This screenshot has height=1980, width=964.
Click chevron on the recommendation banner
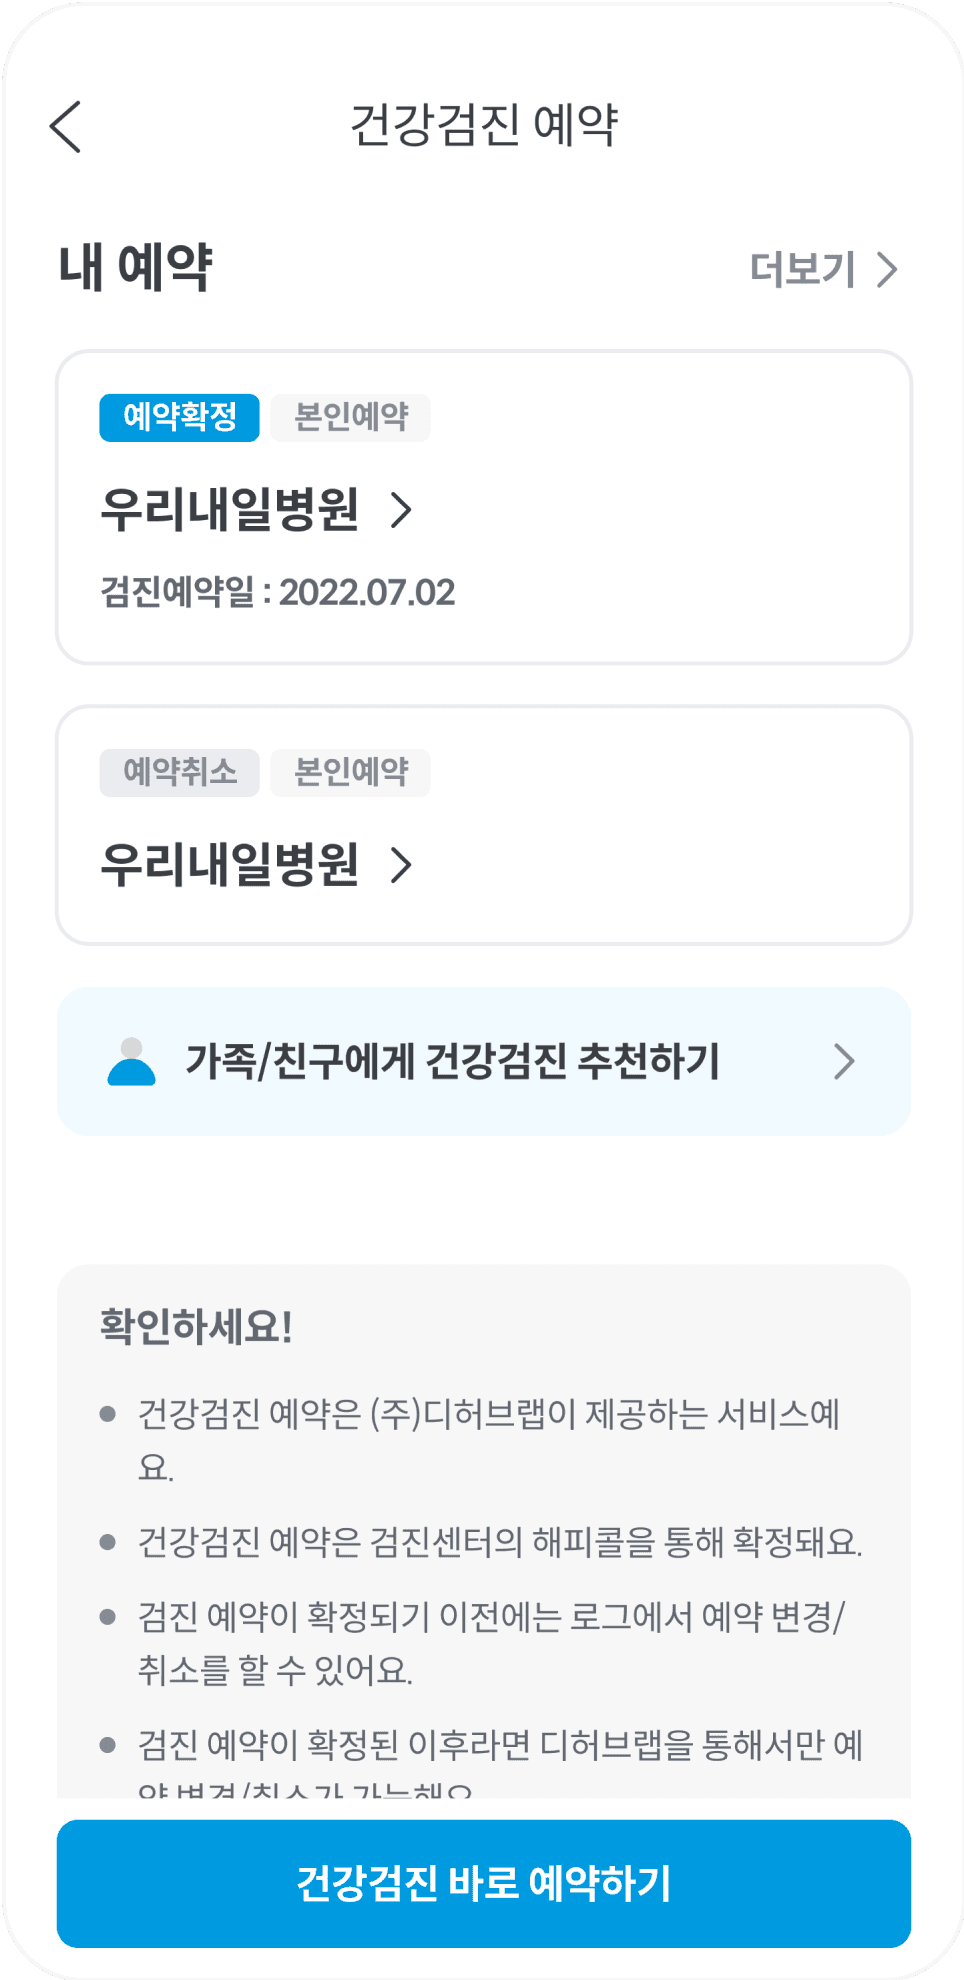(844, 1062)
